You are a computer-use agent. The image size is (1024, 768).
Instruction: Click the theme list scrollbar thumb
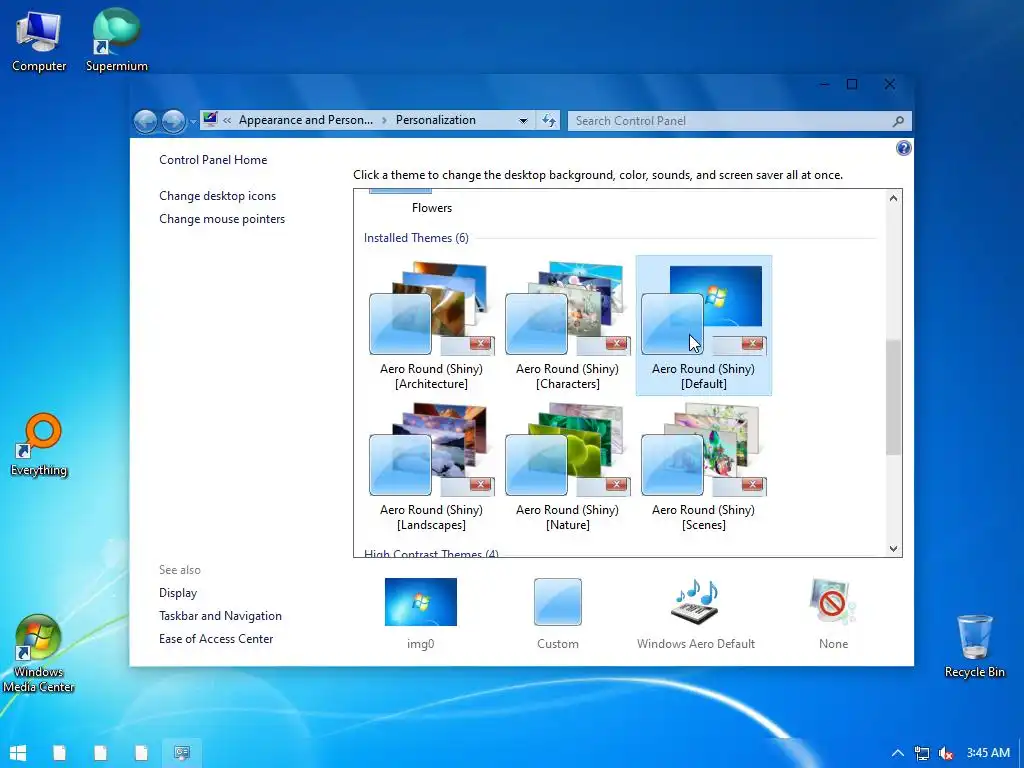point(893,397)
